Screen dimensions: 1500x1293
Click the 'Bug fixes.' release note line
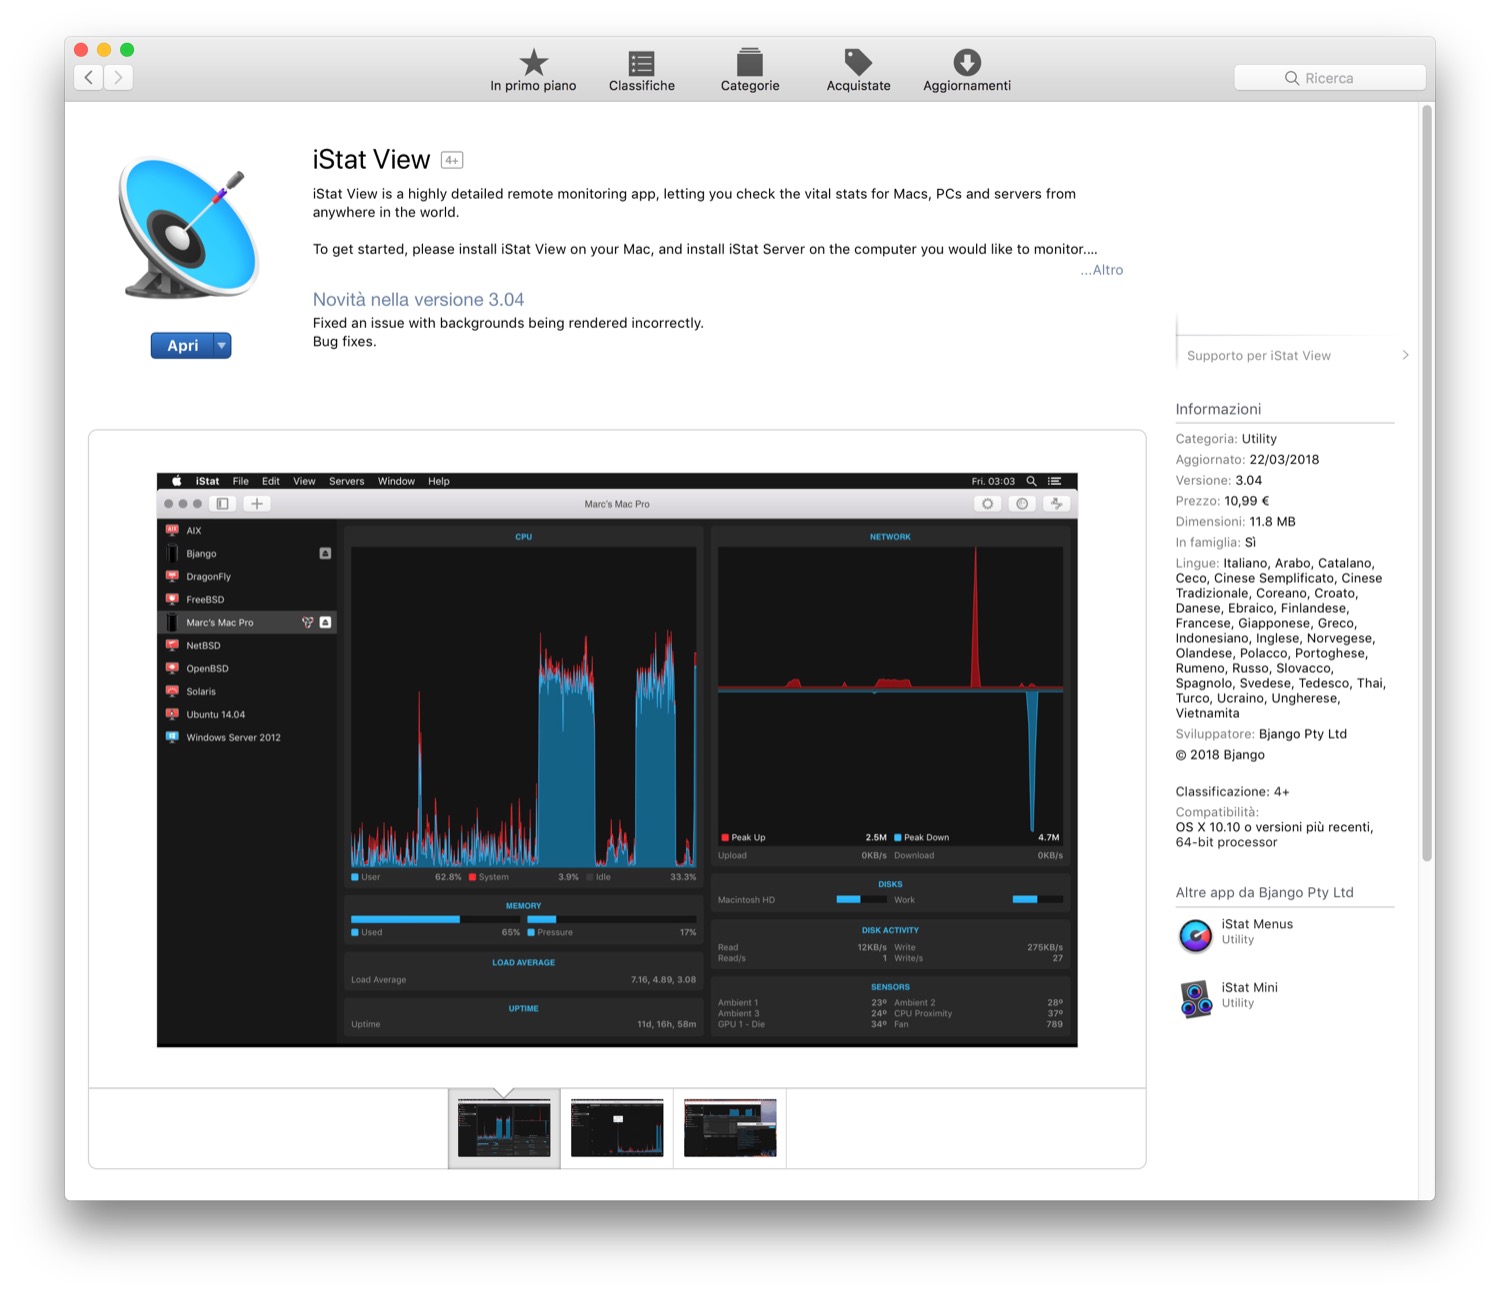coord(344,342)
